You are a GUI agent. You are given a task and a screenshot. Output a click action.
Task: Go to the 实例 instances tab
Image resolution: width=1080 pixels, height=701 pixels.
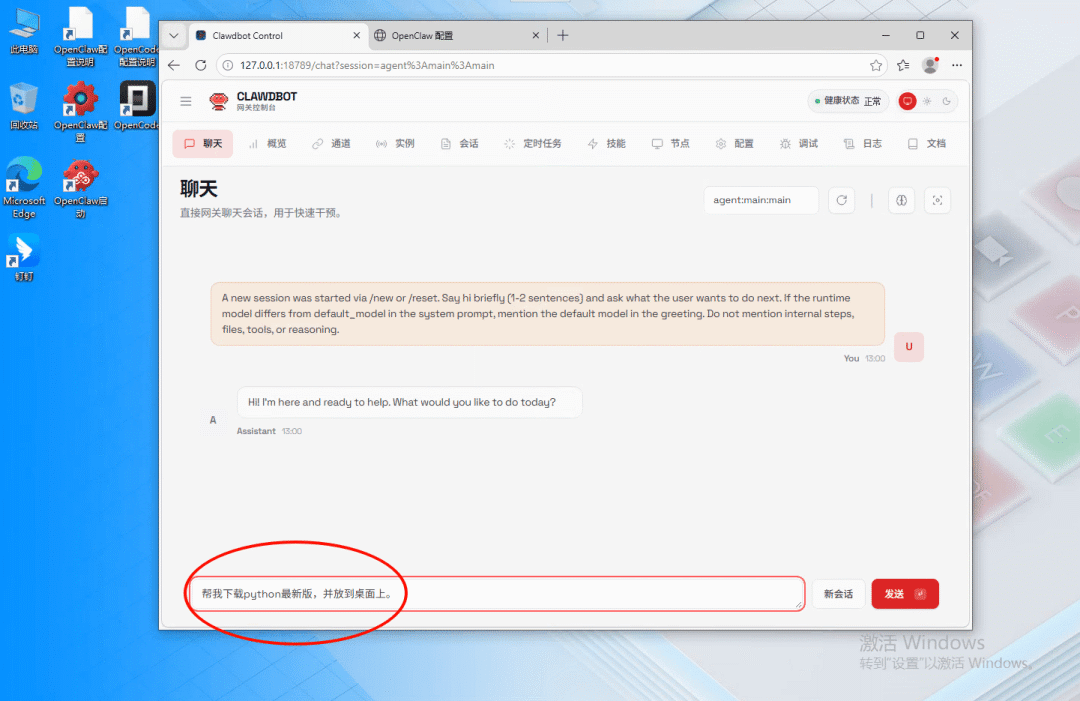pyautogui.click(x=395, y=144)
